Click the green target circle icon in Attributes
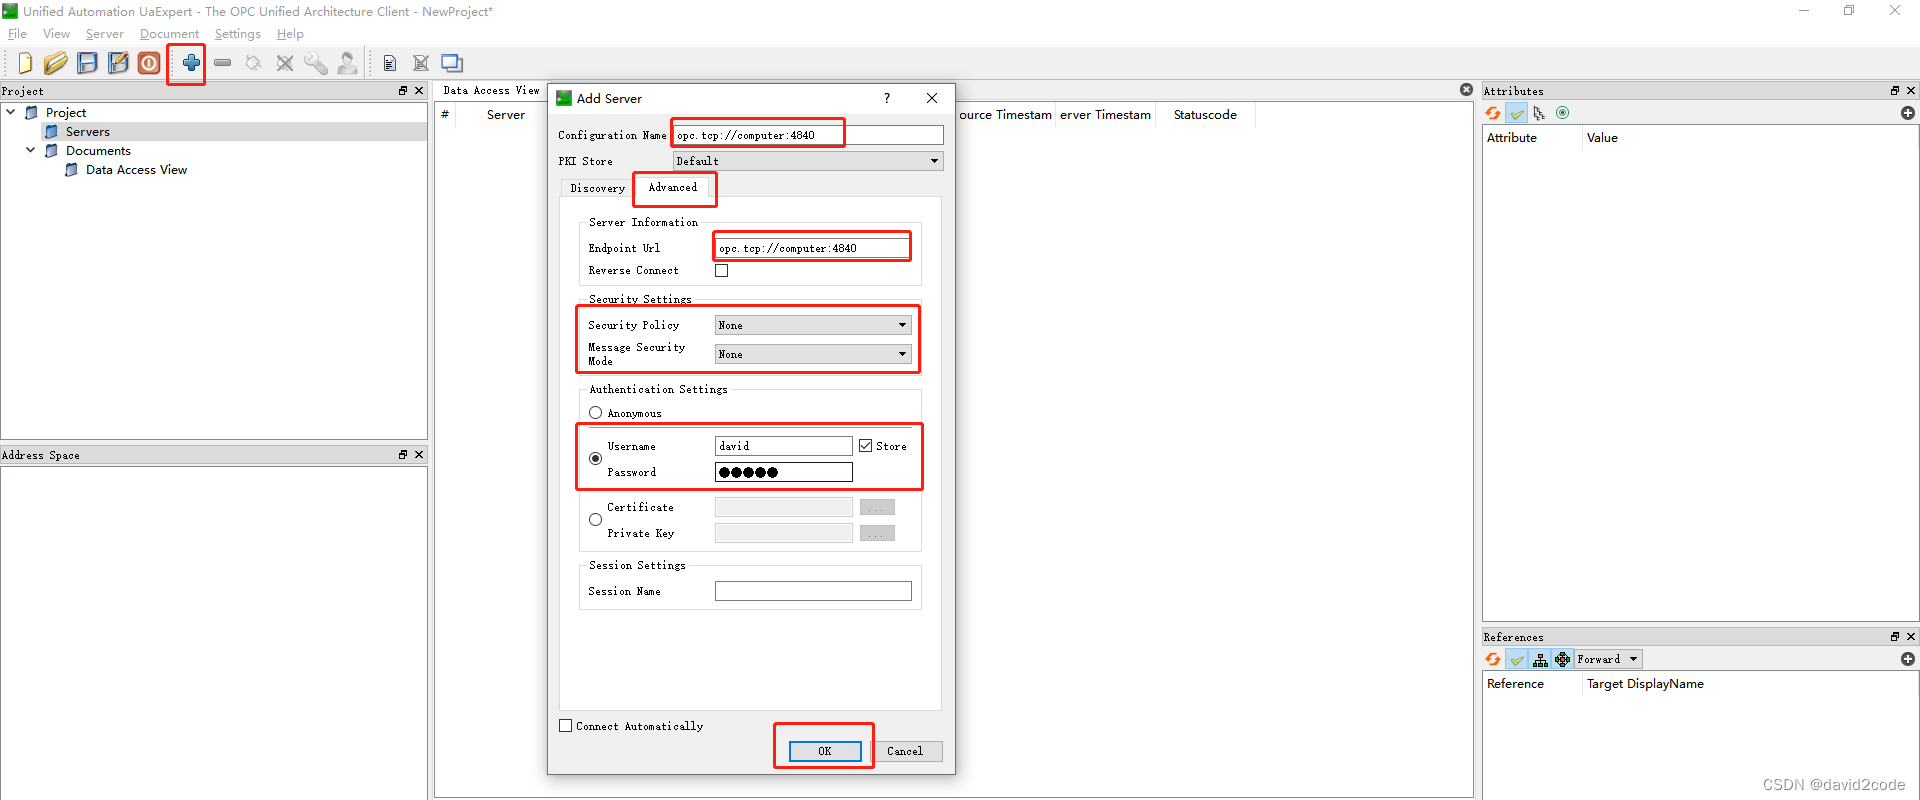Screen dimensions: 1920x800 (x=1563, y=113)
